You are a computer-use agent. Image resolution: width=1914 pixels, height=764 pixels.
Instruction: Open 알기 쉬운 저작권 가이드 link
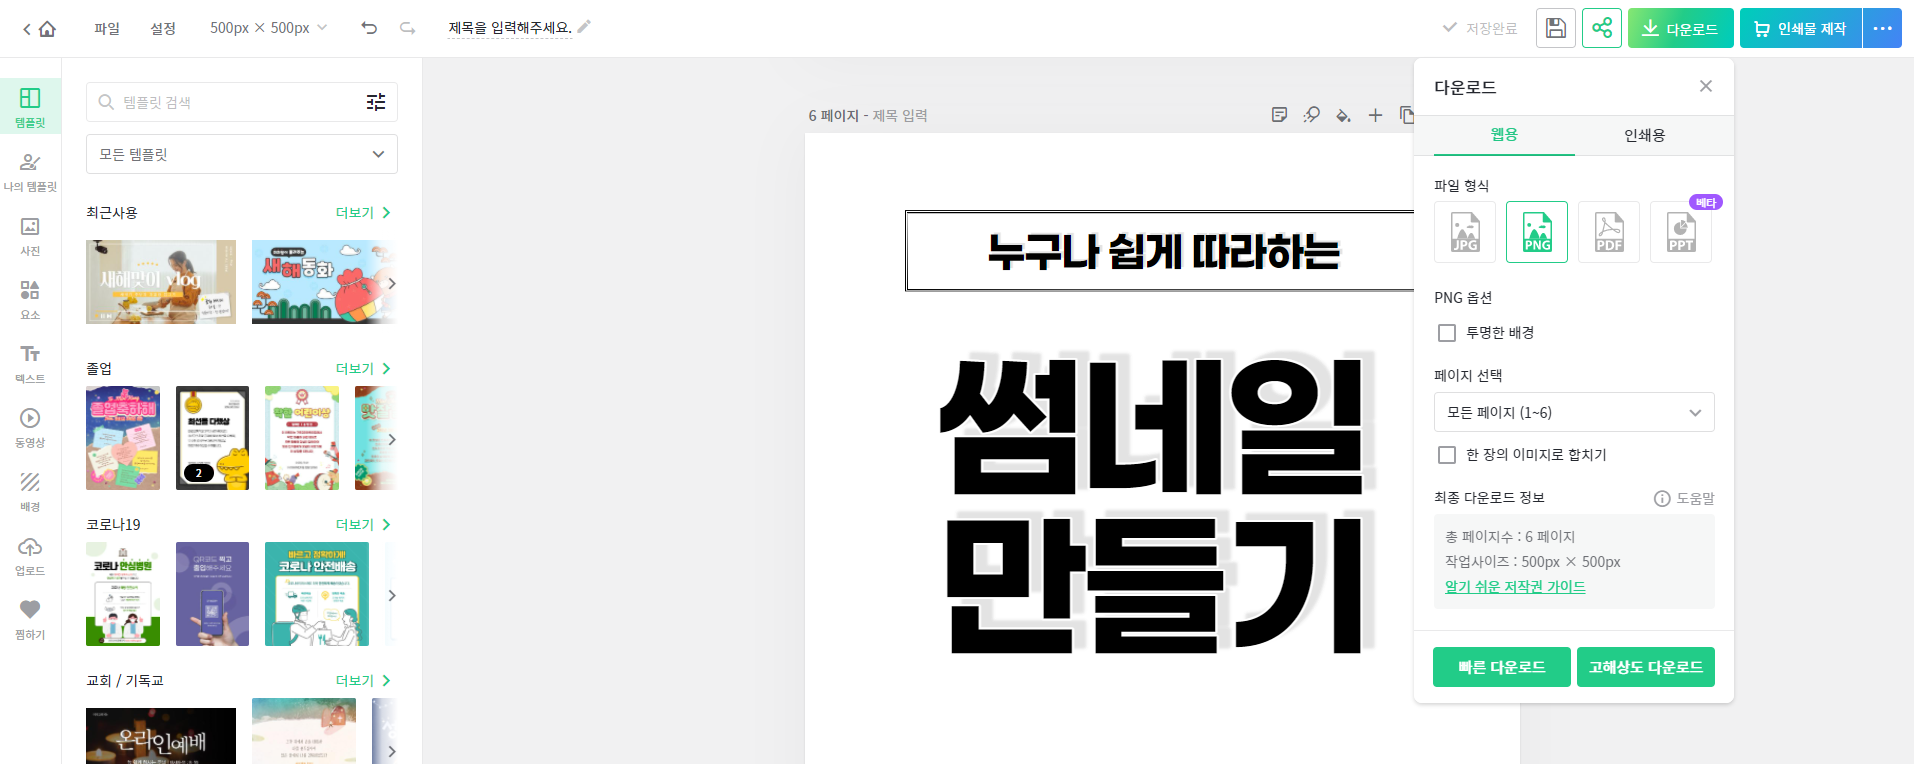1515,587
